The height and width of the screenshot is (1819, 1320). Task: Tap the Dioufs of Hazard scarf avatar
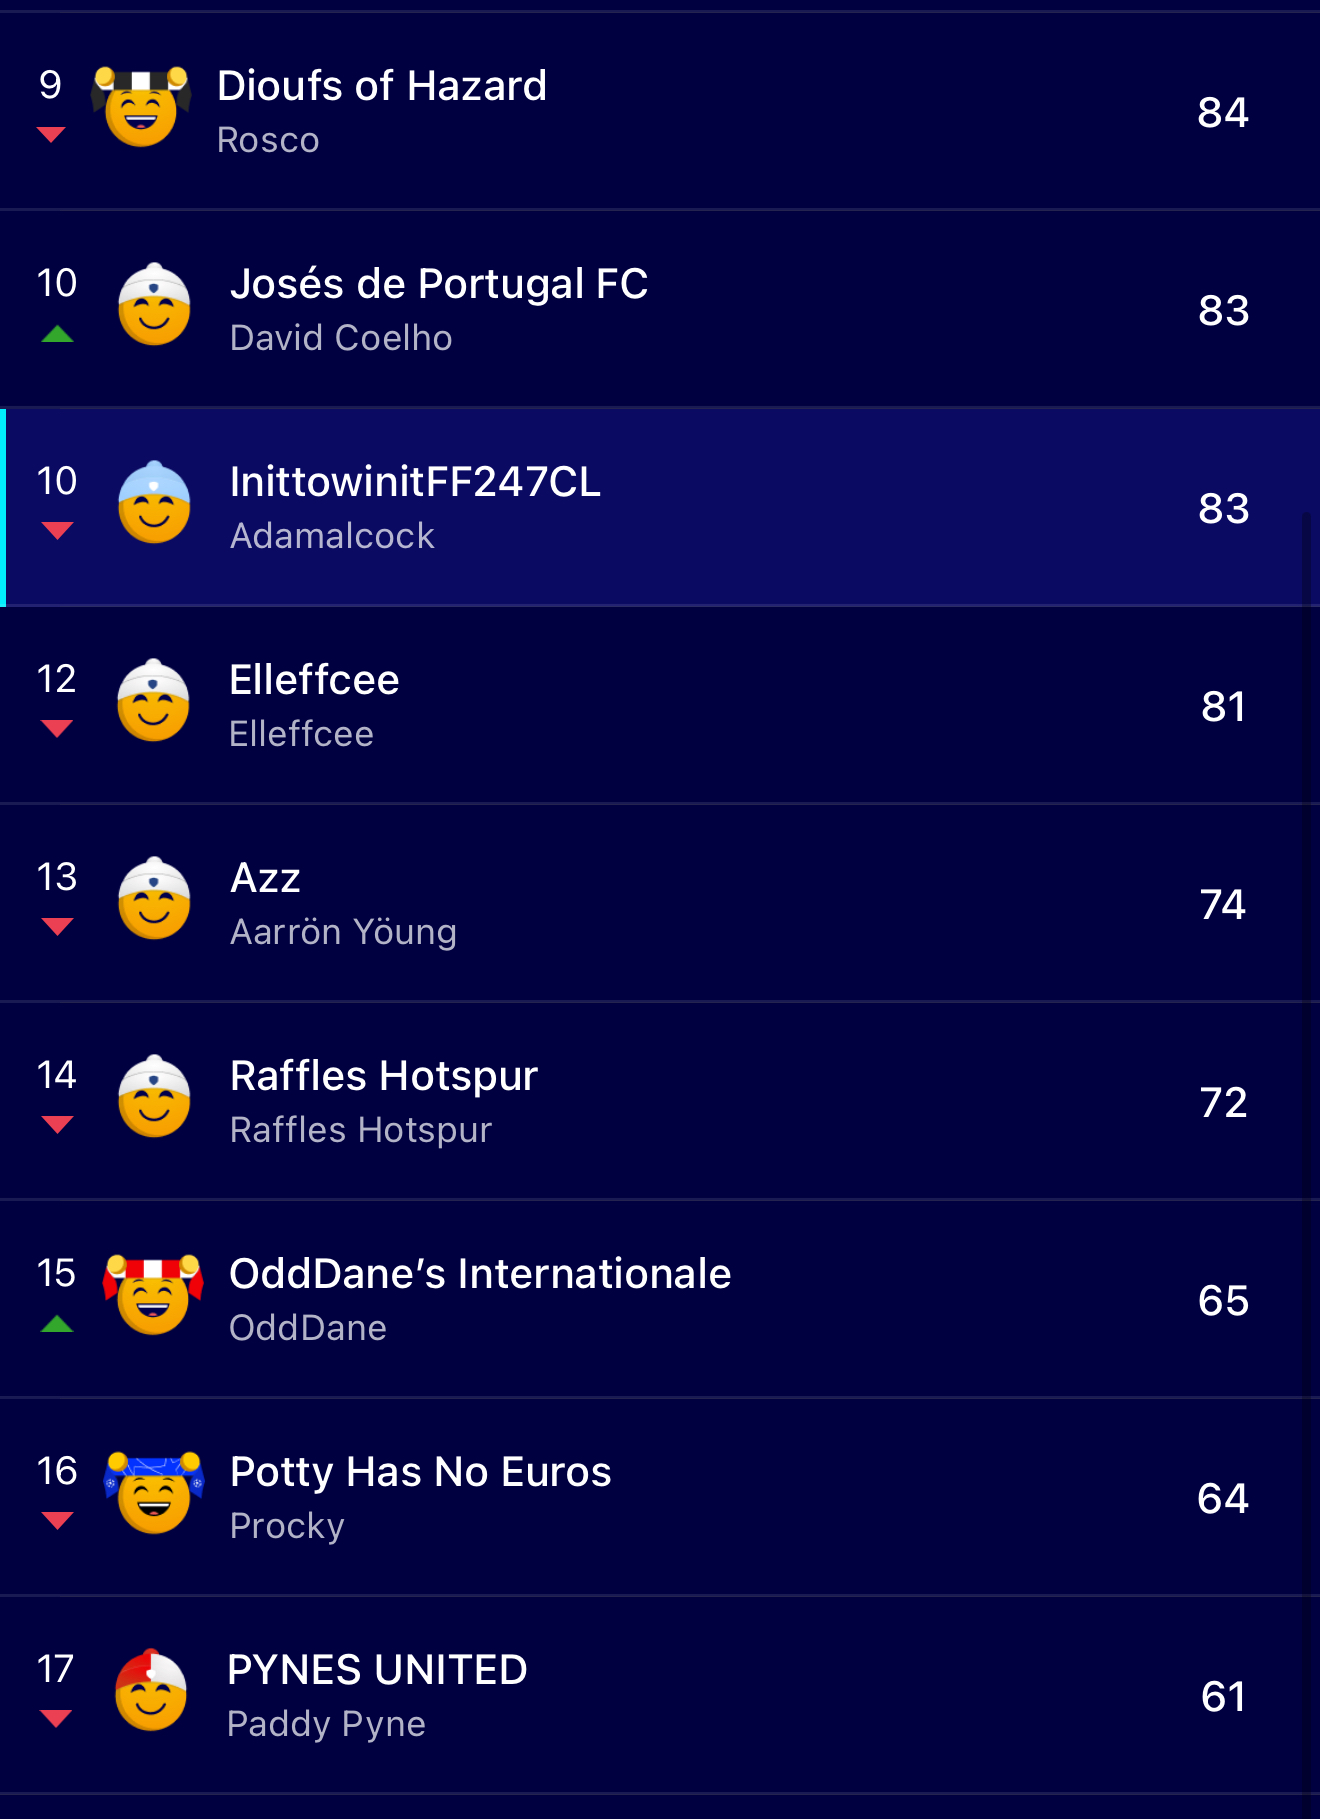(x=141, y=107)
